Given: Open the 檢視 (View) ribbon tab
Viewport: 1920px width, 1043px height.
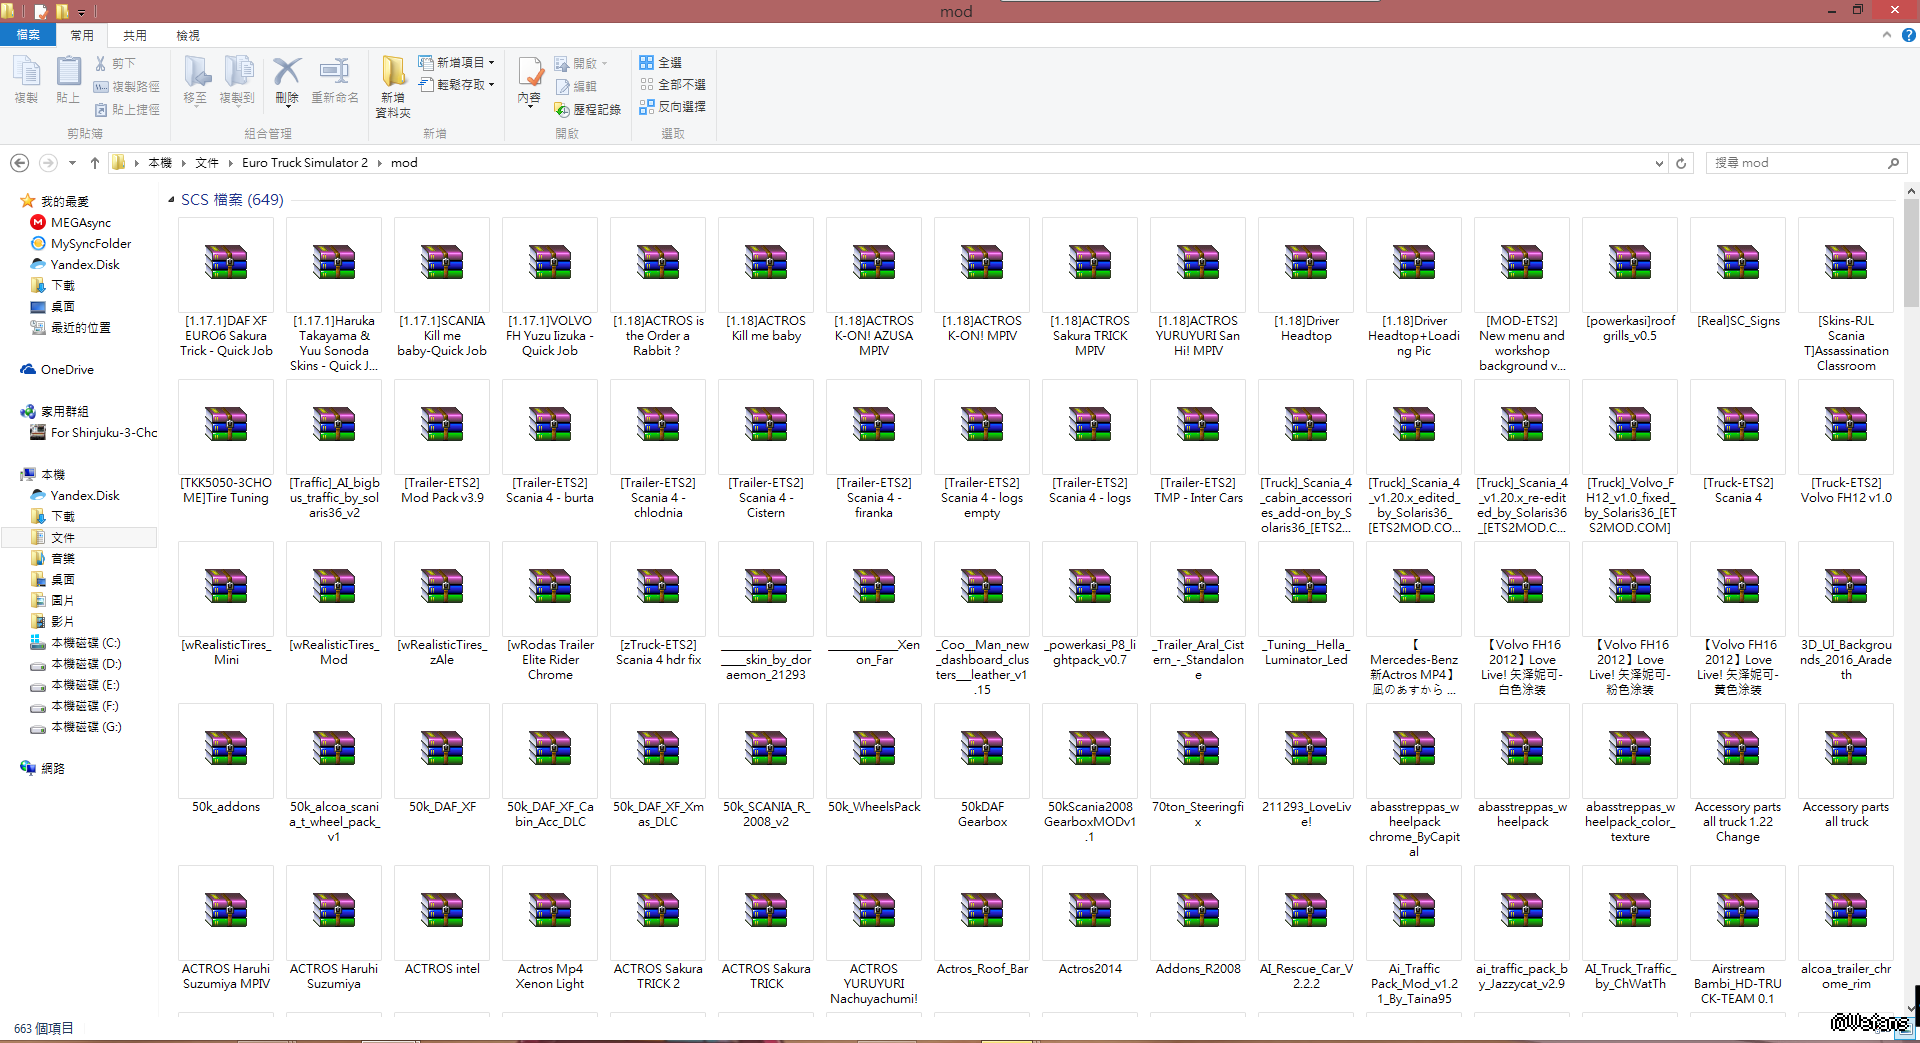Looking at the screenshot, I should click(x=188, y=35).
